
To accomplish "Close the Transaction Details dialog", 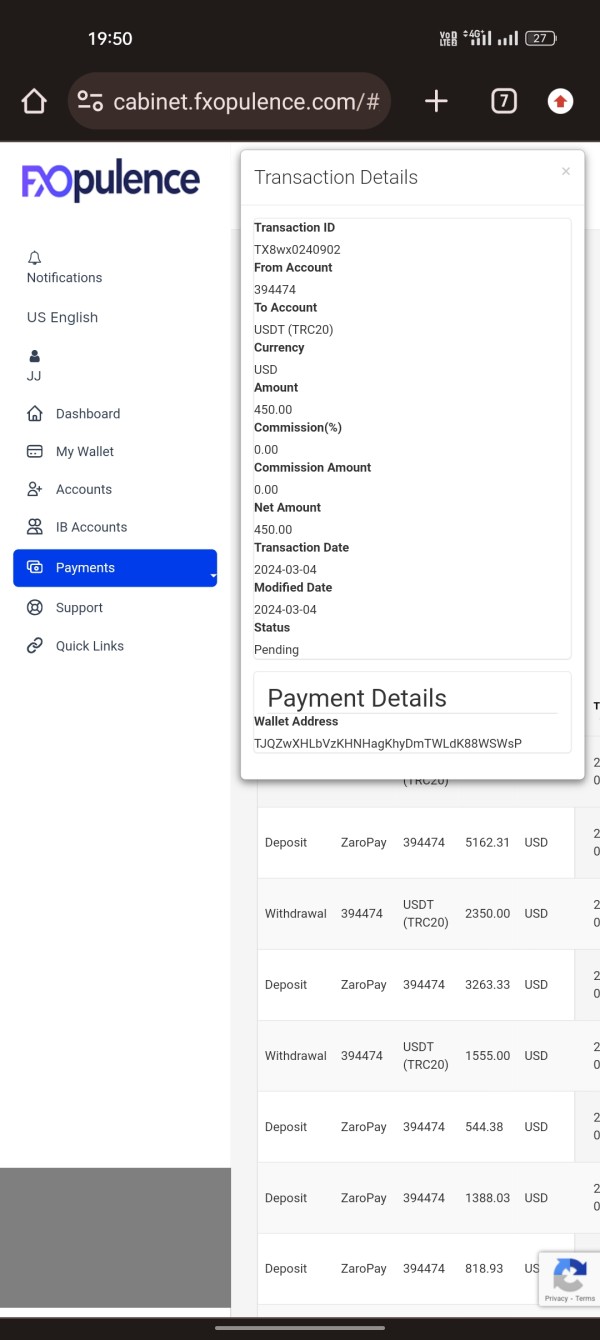I will pos(566,171).
